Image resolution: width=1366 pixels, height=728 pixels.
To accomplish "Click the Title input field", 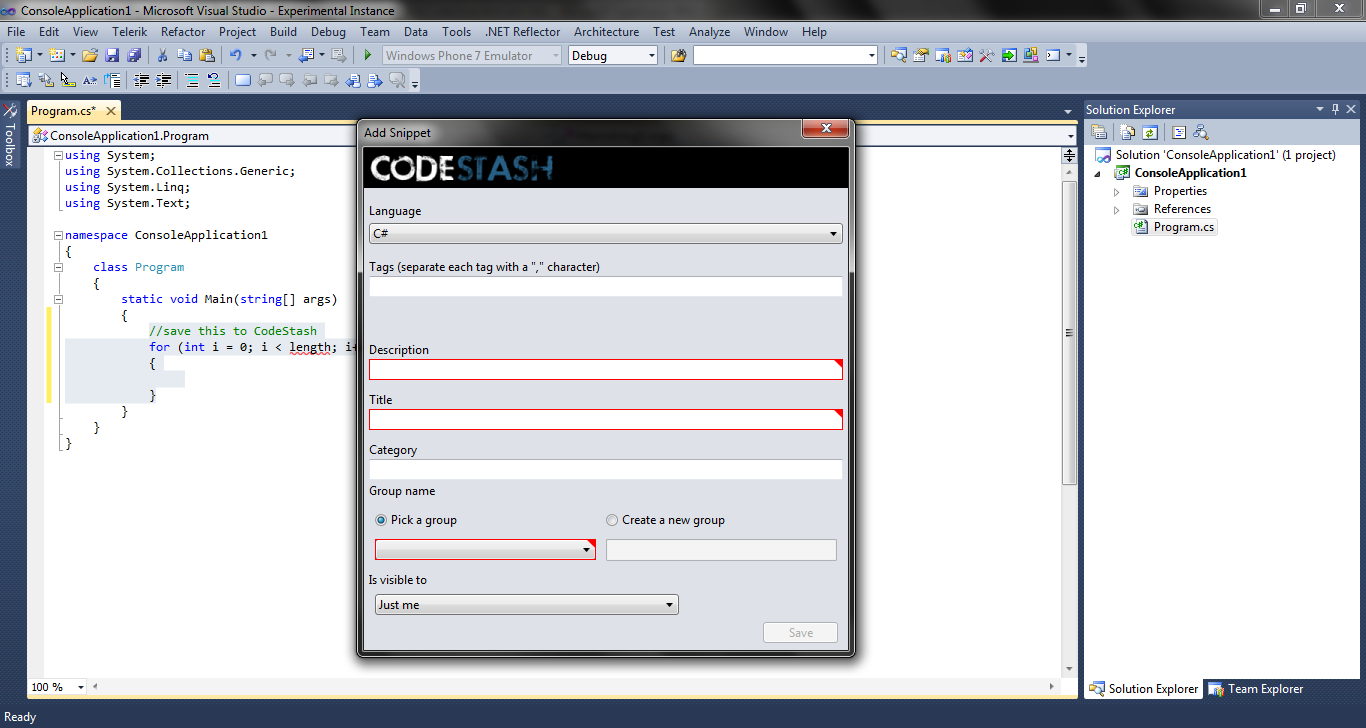I will [x=606, y=420].
